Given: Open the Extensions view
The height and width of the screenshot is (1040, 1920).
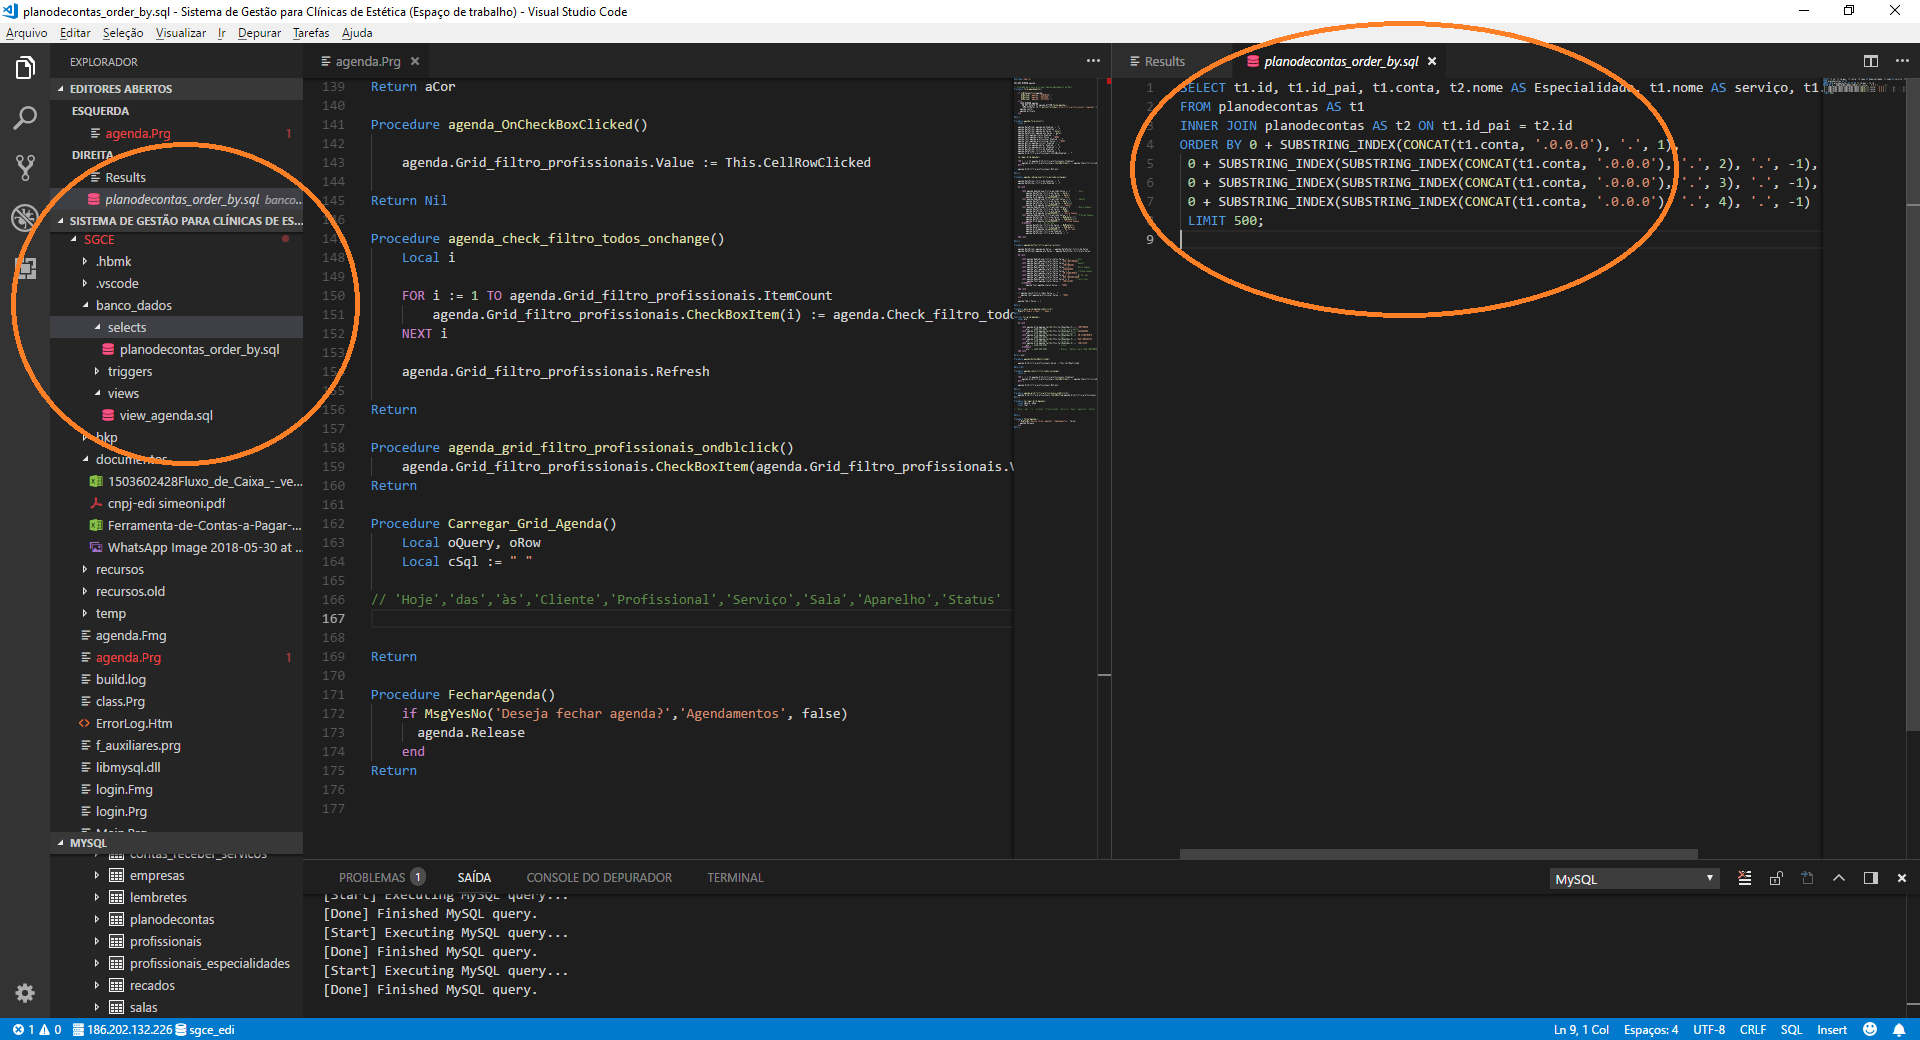Looking at the screenshot, I should [x=25, y=268].
